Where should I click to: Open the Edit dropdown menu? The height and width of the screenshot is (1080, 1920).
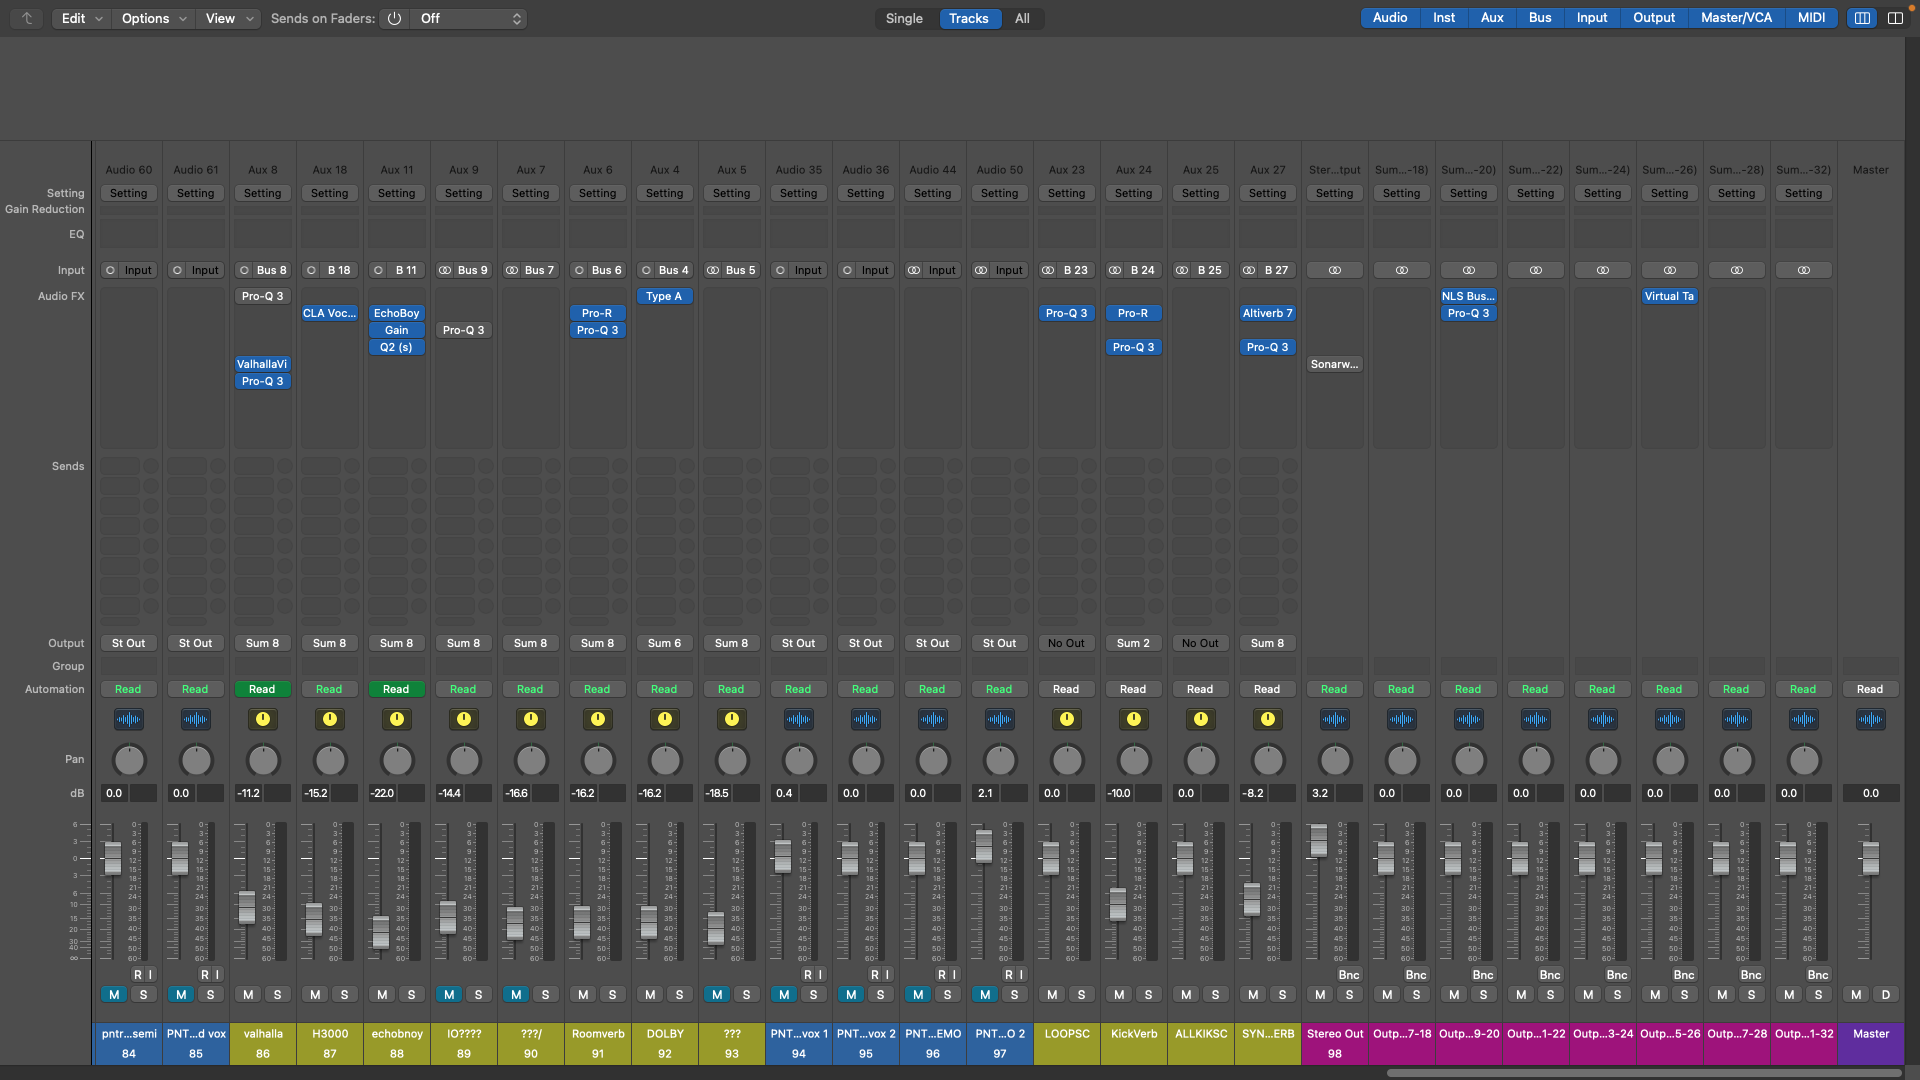coord(82,18)
